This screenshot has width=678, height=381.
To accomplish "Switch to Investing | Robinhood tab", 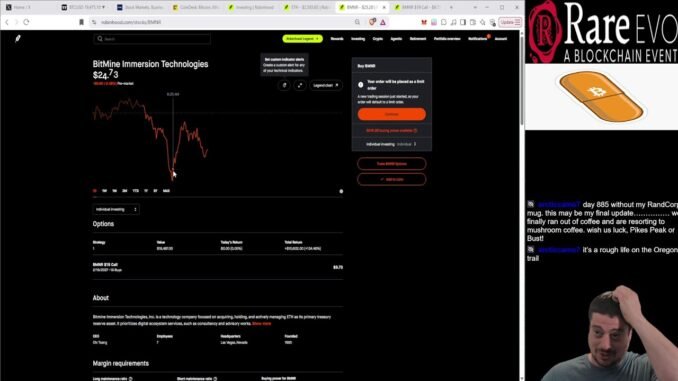I will 253,7.
